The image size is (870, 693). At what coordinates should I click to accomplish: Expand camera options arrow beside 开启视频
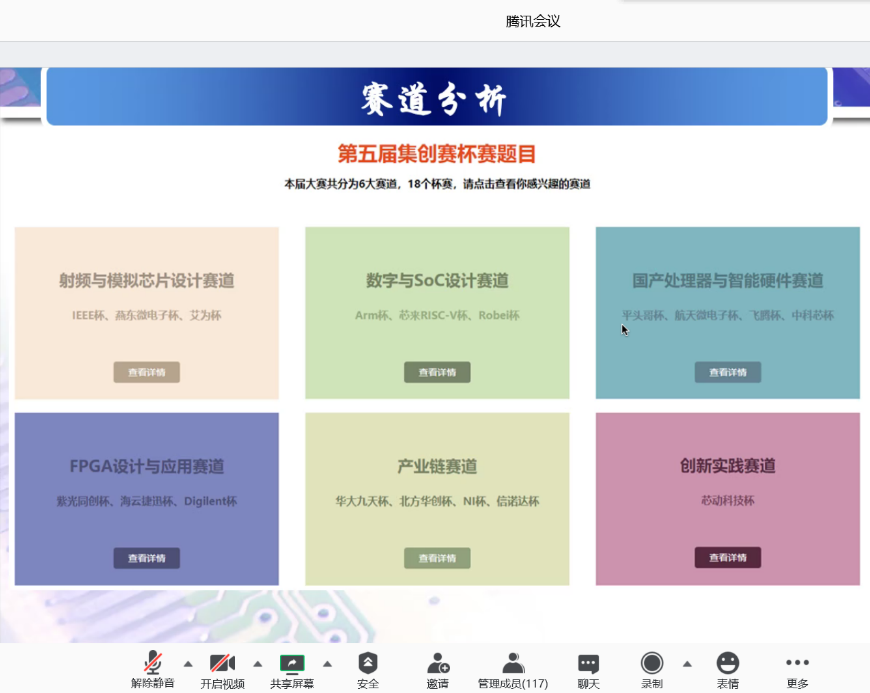click(x=256, y=663)
